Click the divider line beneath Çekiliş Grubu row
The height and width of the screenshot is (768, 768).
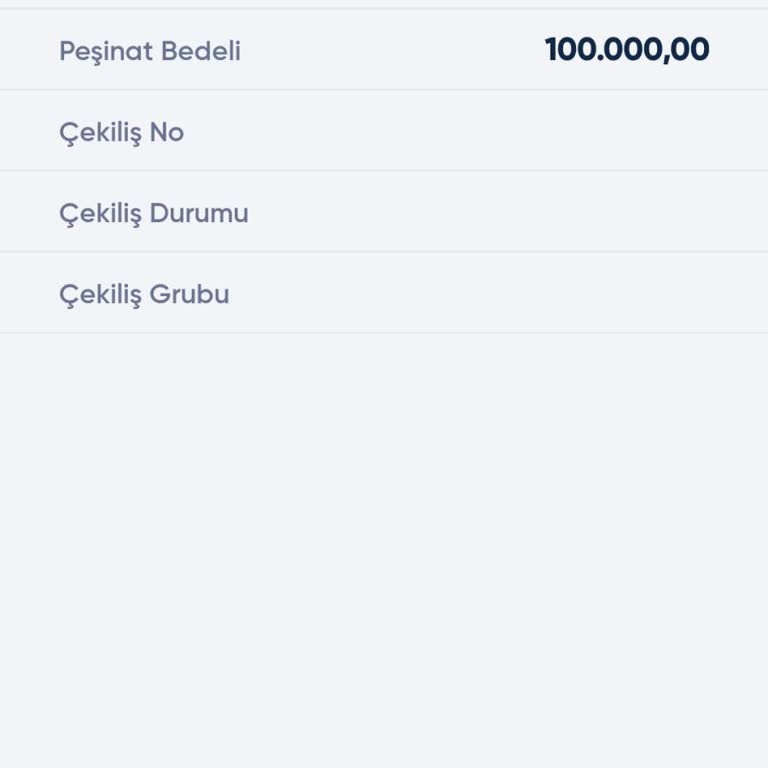click(384, 333)
